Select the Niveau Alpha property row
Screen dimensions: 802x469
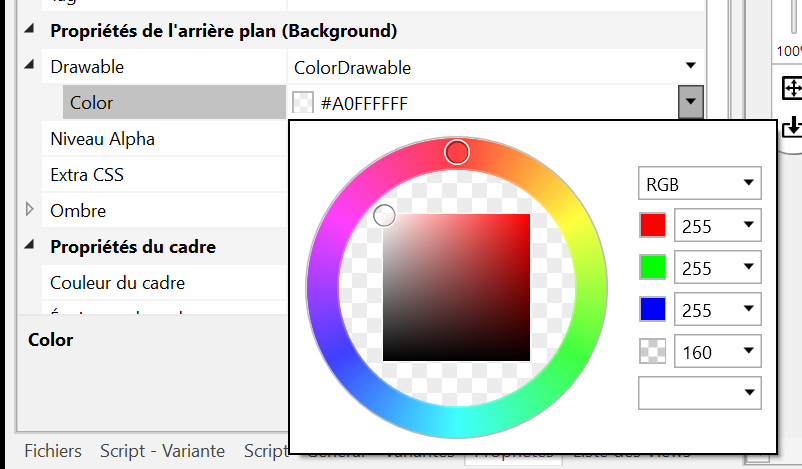pos(103,139)
